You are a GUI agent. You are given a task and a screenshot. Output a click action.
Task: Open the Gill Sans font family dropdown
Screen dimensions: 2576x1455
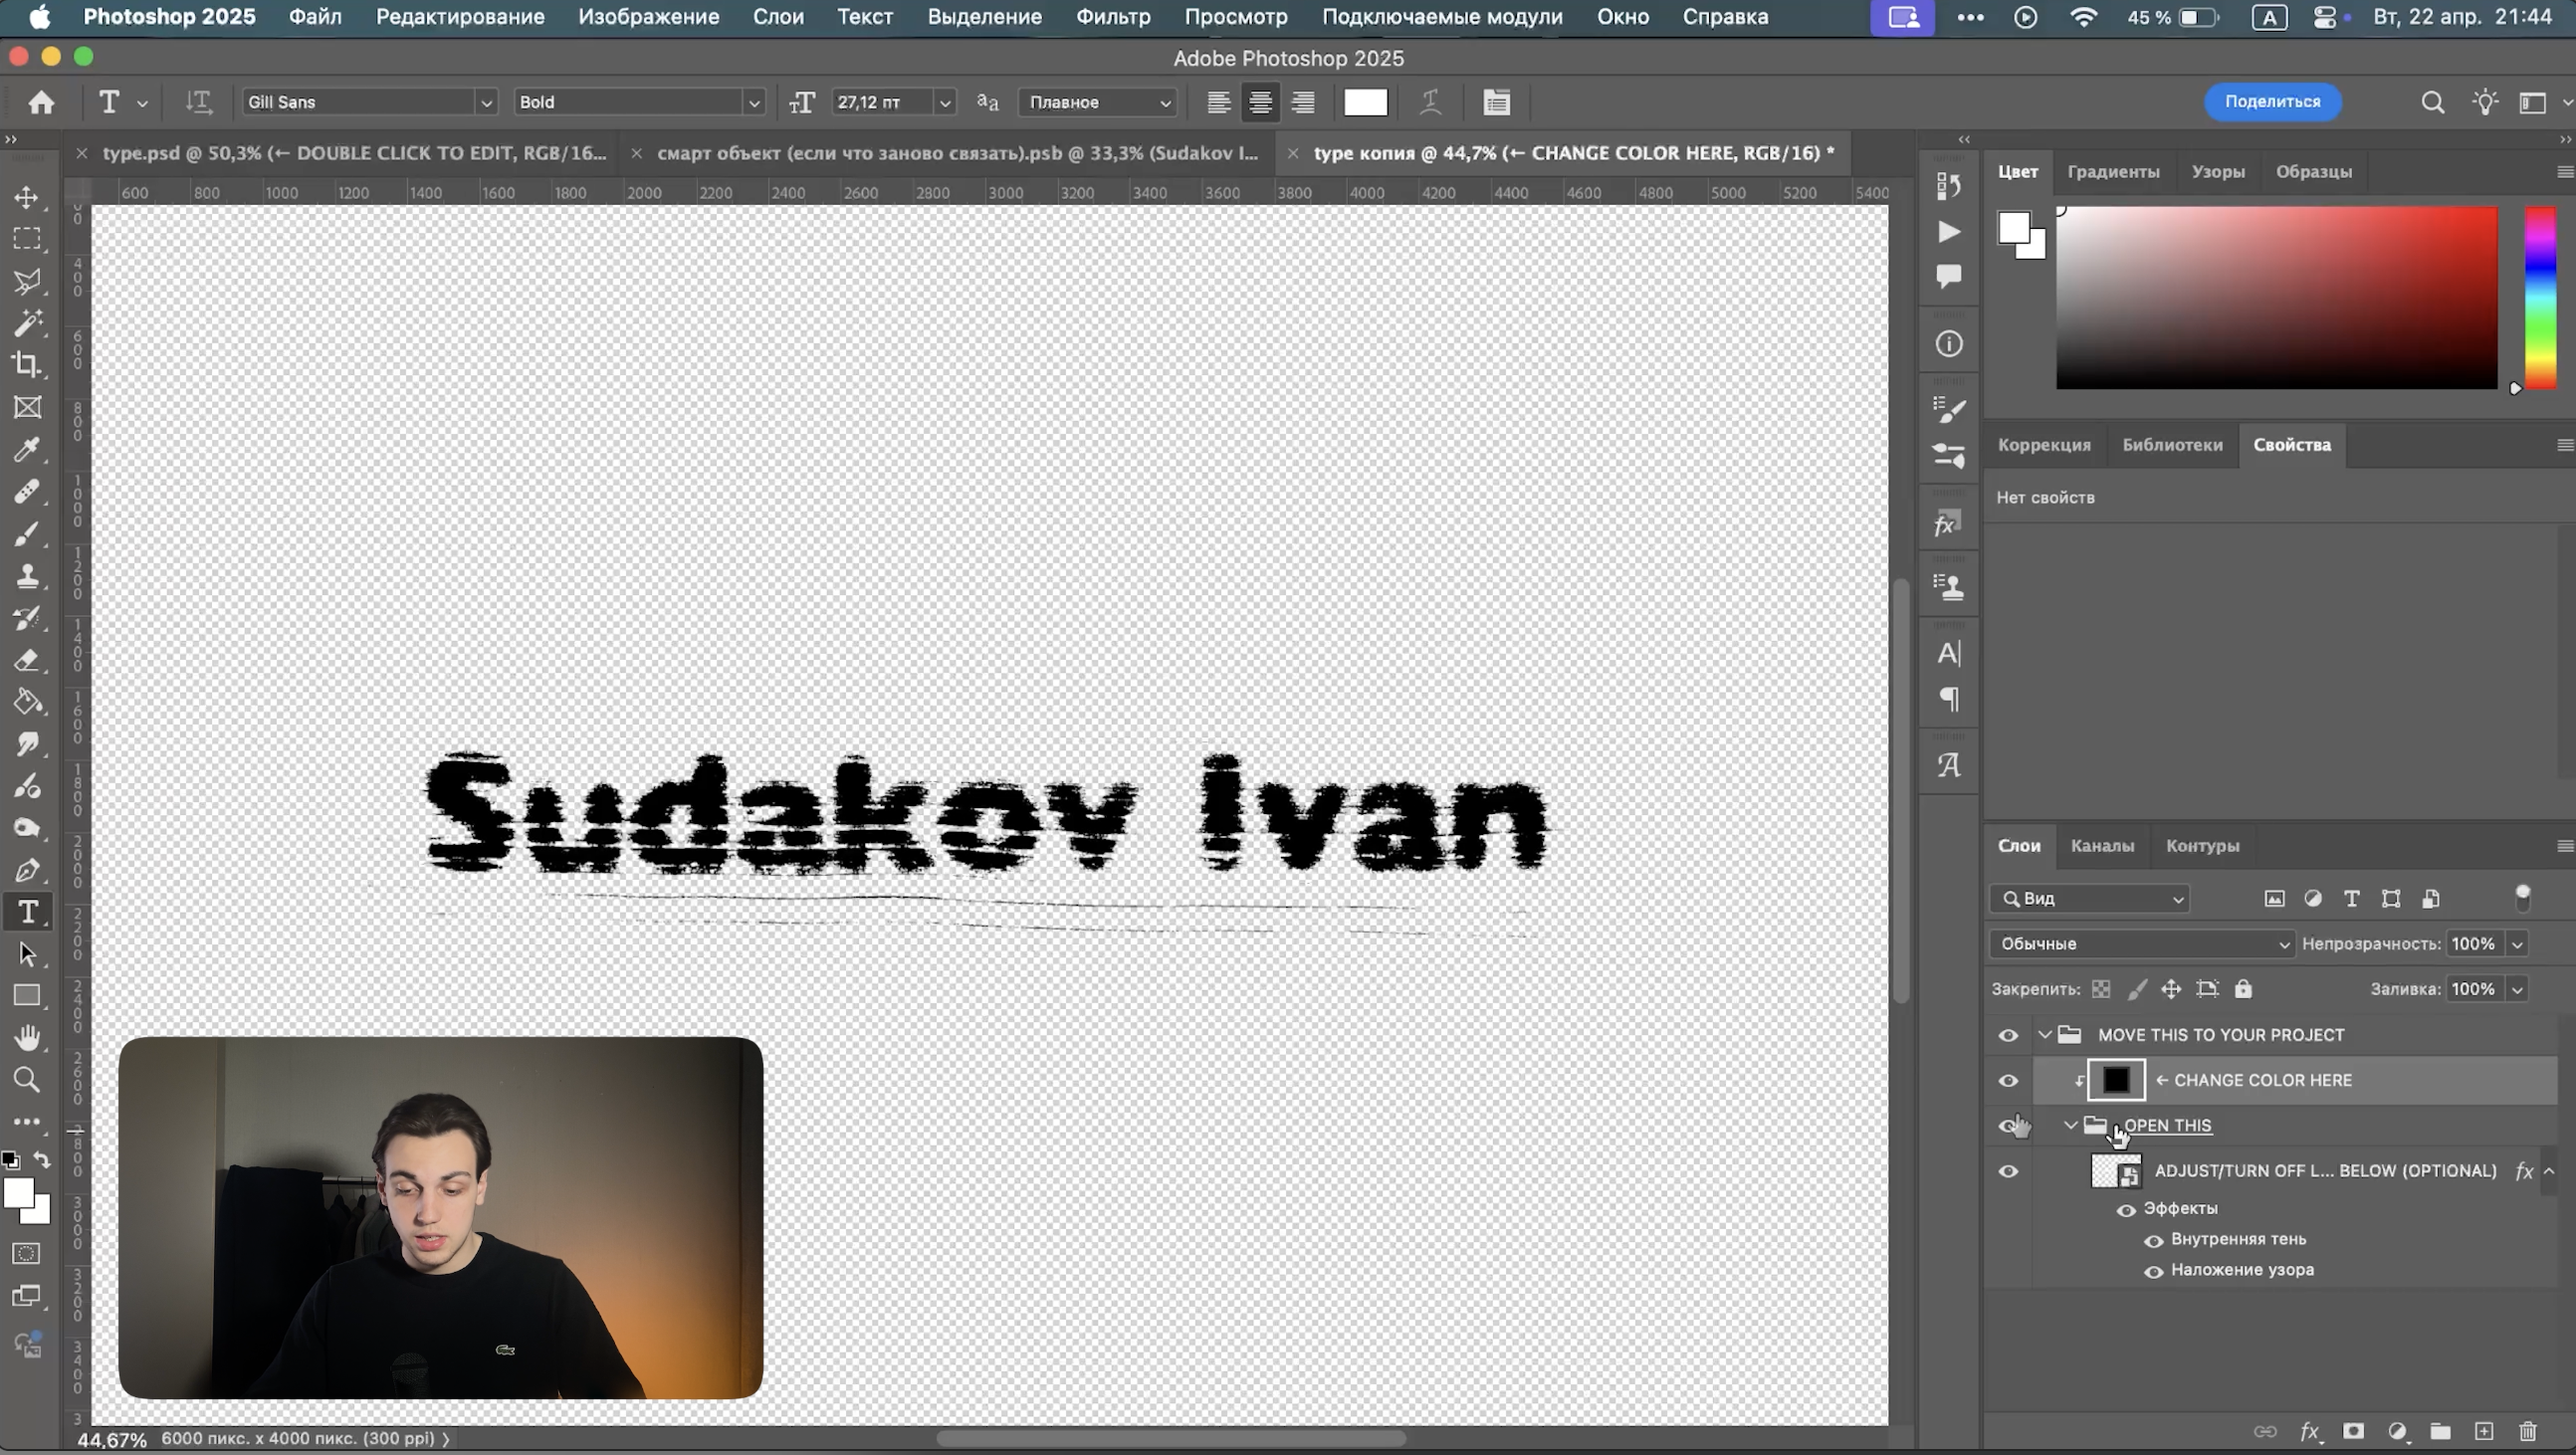(485, 102)
